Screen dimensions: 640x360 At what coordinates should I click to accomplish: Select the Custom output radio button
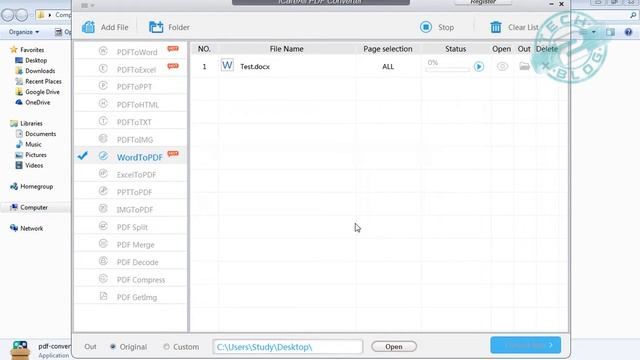click(166, 347)
